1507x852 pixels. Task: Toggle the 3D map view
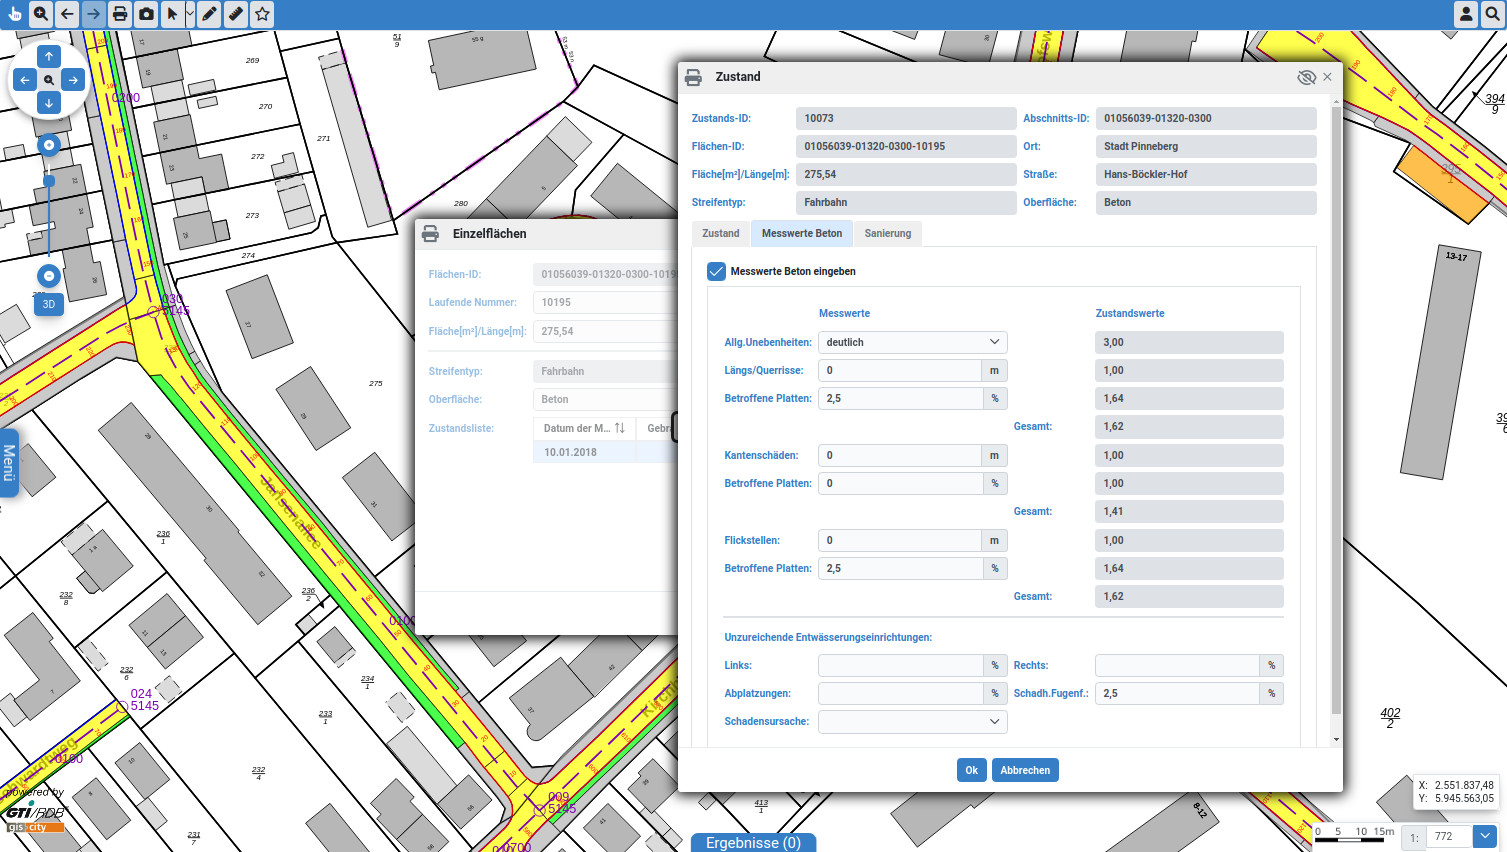pyautogui.click(x=49, y=304)
